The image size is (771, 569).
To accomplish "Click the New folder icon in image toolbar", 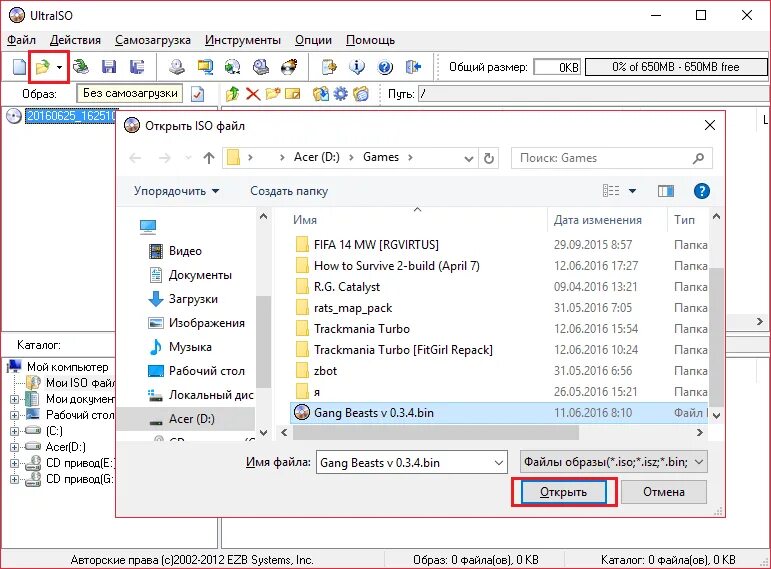I will coord(273,93).
